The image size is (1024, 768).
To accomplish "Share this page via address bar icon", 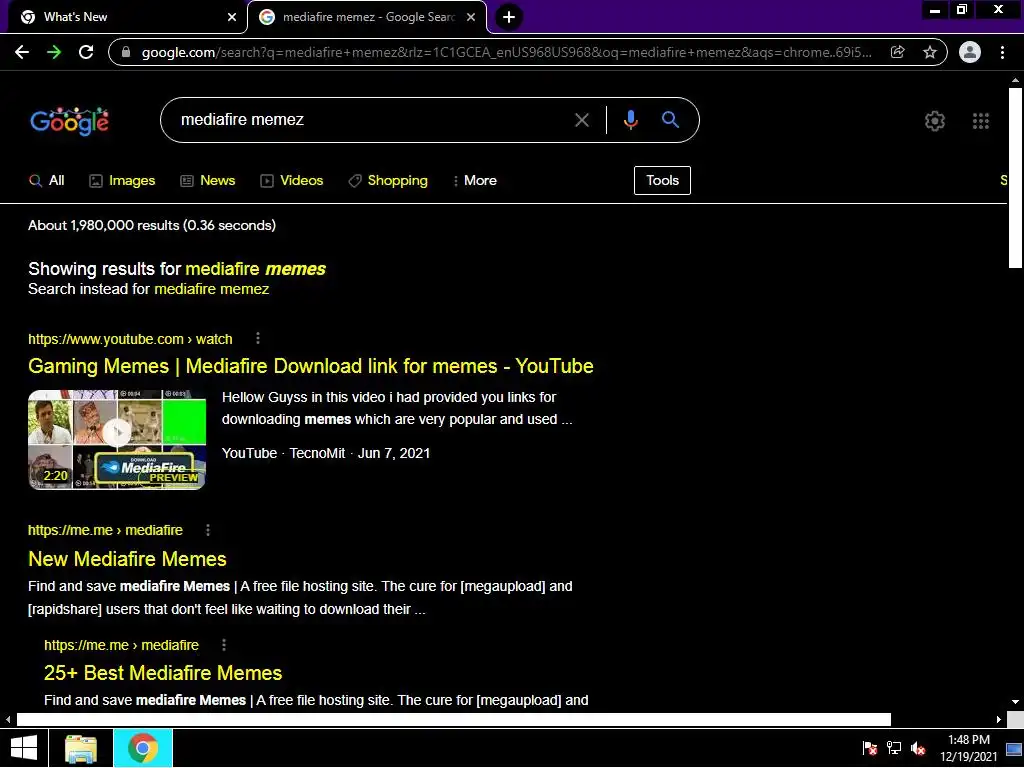I will [897, 52].
